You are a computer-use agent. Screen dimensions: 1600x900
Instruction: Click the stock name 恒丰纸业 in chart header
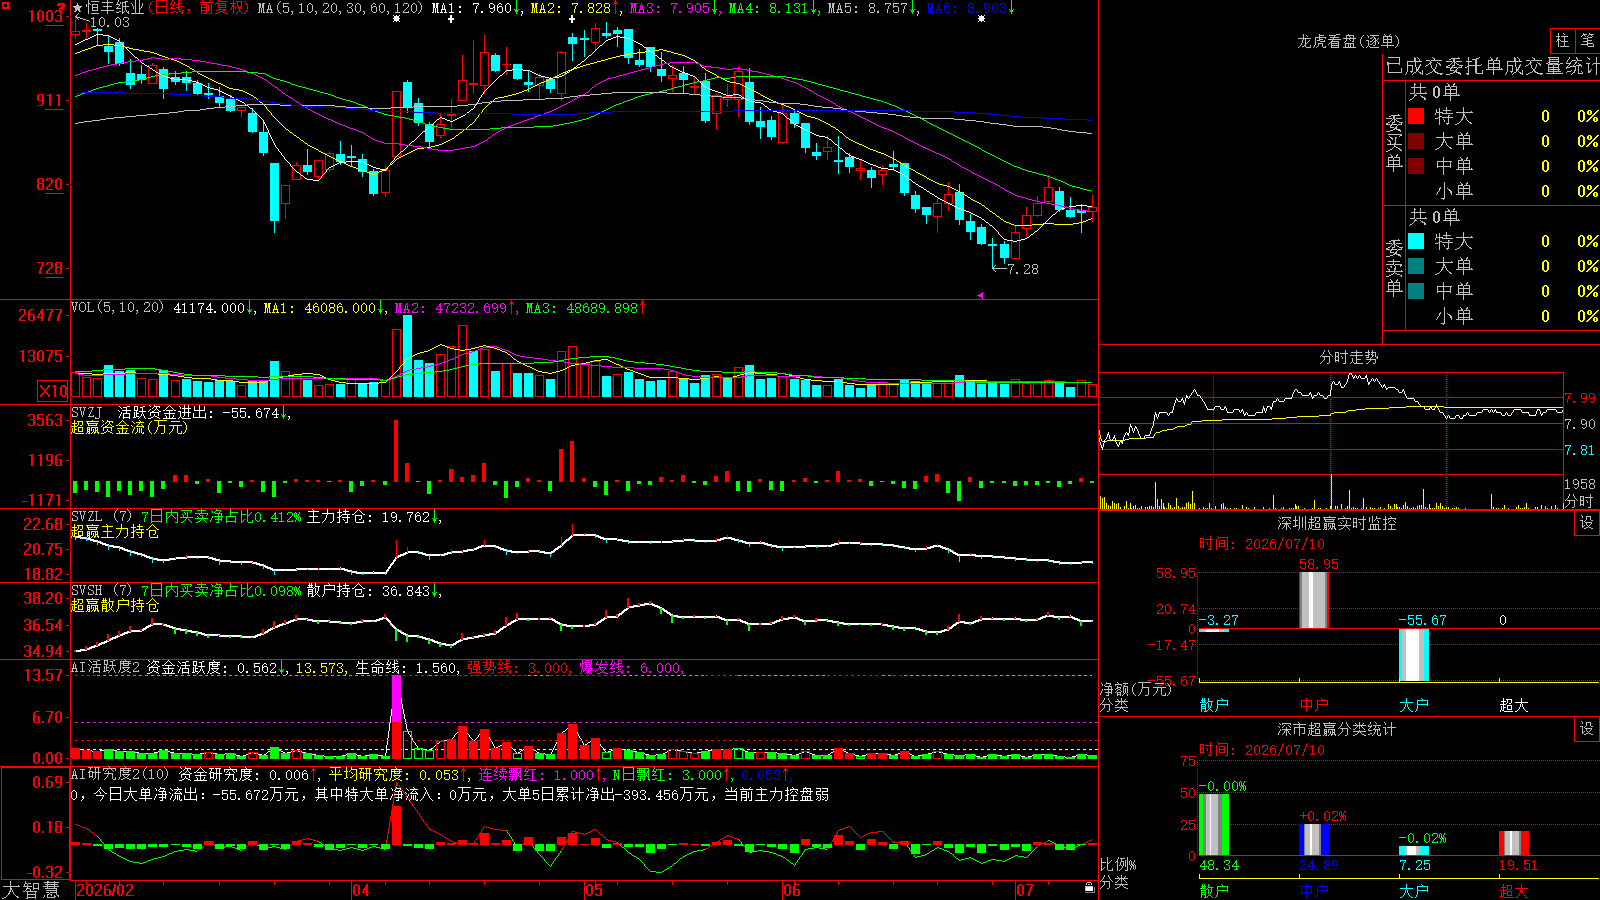click(115, 8)
